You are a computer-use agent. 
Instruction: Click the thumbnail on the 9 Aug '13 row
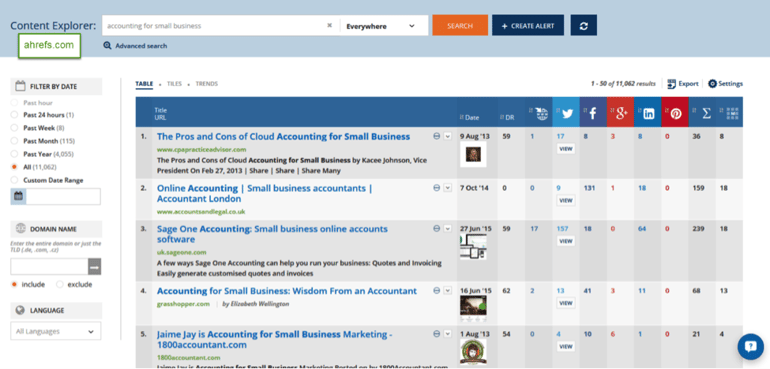pyautogui.click(x=473, y=154)
